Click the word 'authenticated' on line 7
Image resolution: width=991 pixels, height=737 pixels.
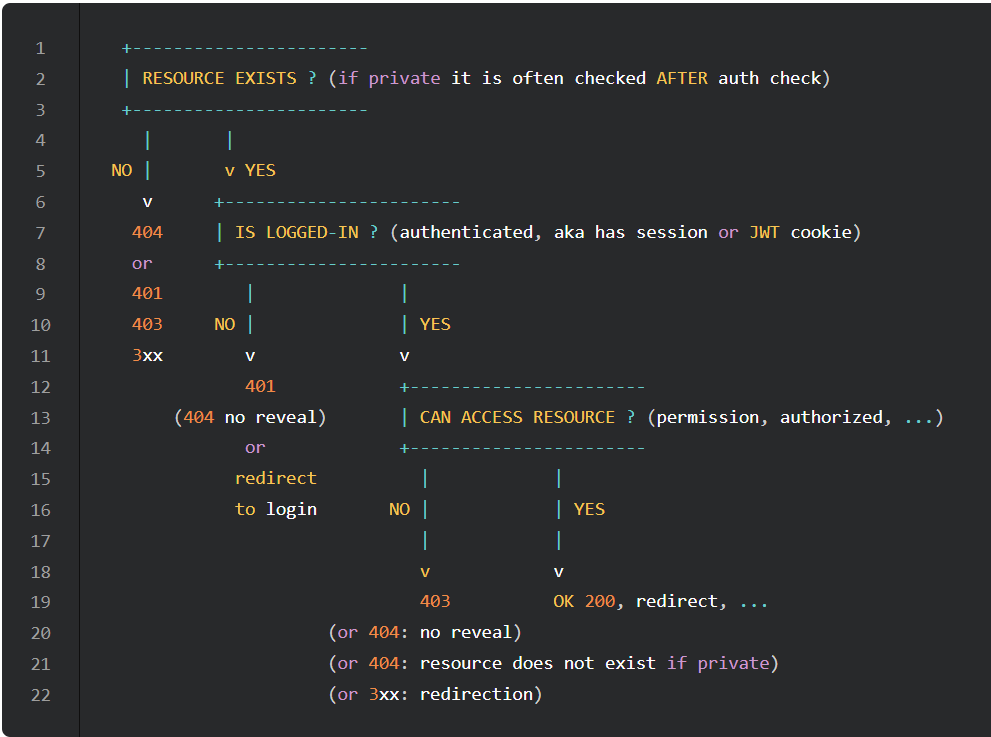tap(466, 232)
